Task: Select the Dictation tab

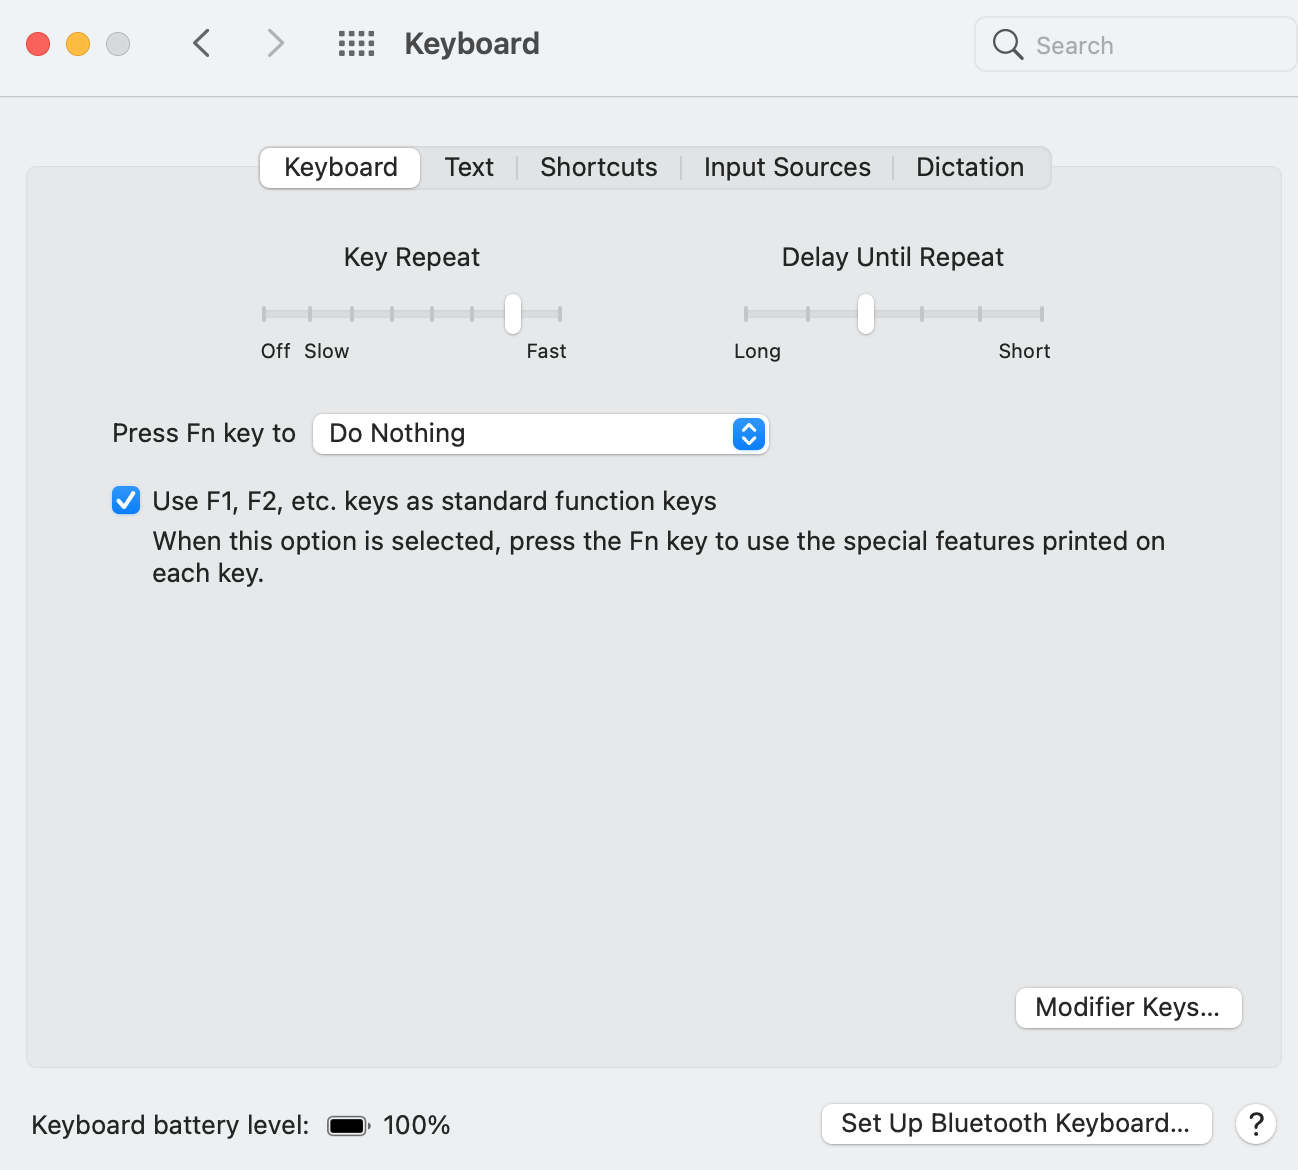Action: tap(969, 167)
